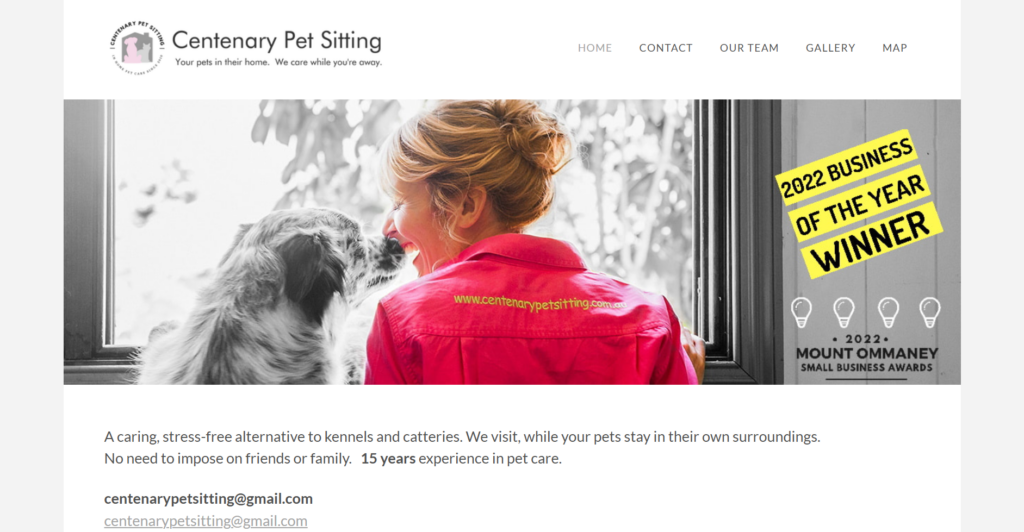Click the last lightbulb icon in award badge
Screen dimensions: 1024x532
click(930, 312)
